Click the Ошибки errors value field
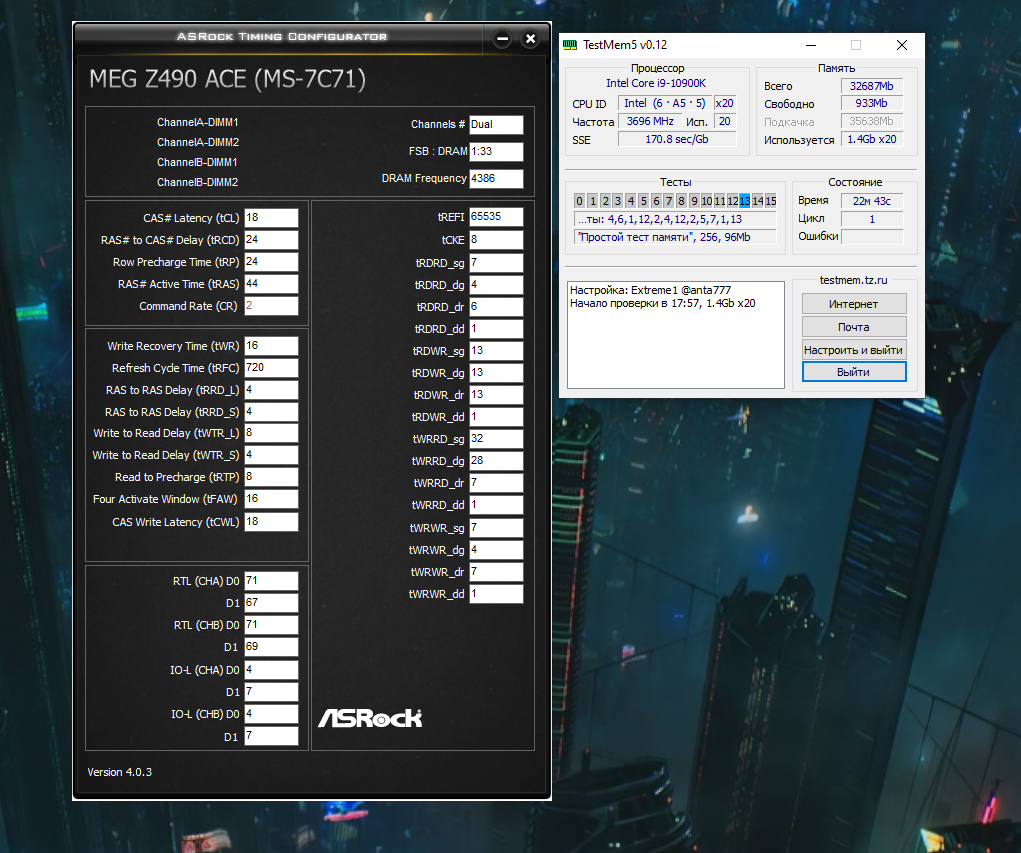 point(871,236)
